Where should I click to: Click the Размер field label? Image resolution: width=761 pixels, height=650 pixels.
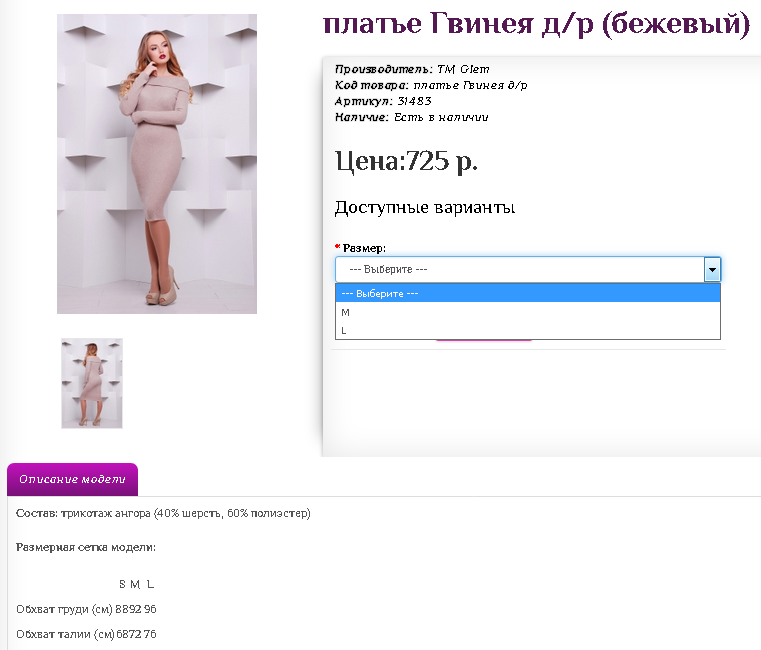(x=363, y=247)
